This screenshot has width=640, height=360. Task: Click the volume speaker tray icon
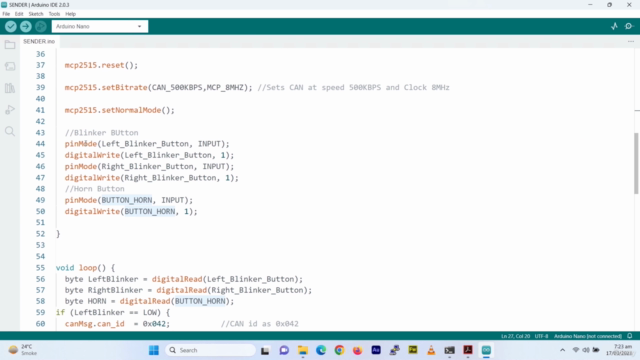click(586, 350)
